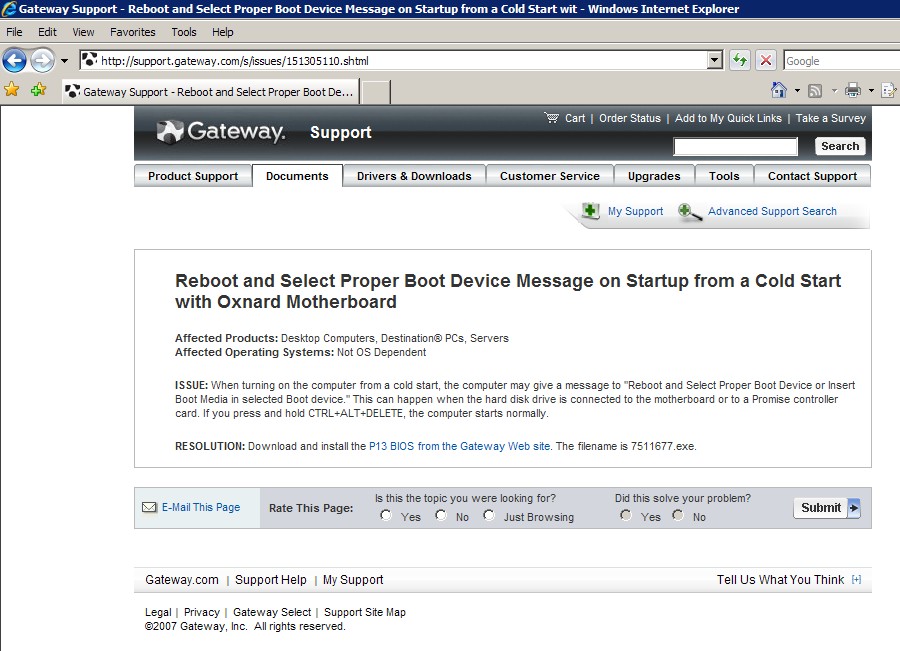Switch to the Upgrades tab

pyautogui.click(x=654, y=176)
